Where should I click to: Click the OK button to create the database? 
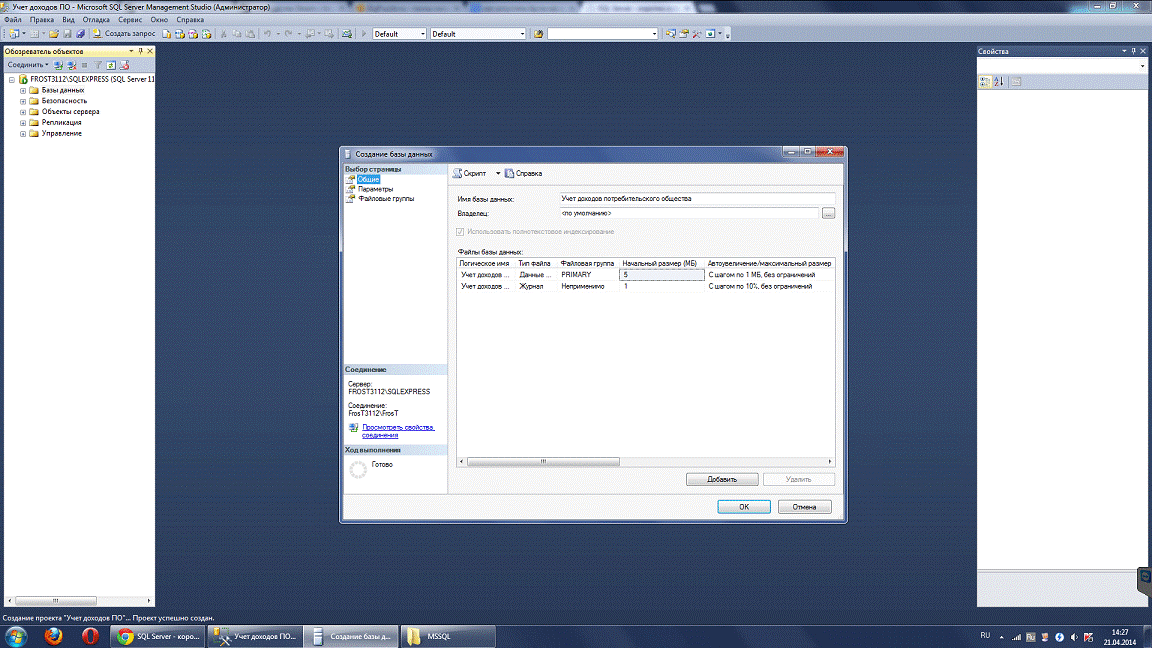click(744, 507)
